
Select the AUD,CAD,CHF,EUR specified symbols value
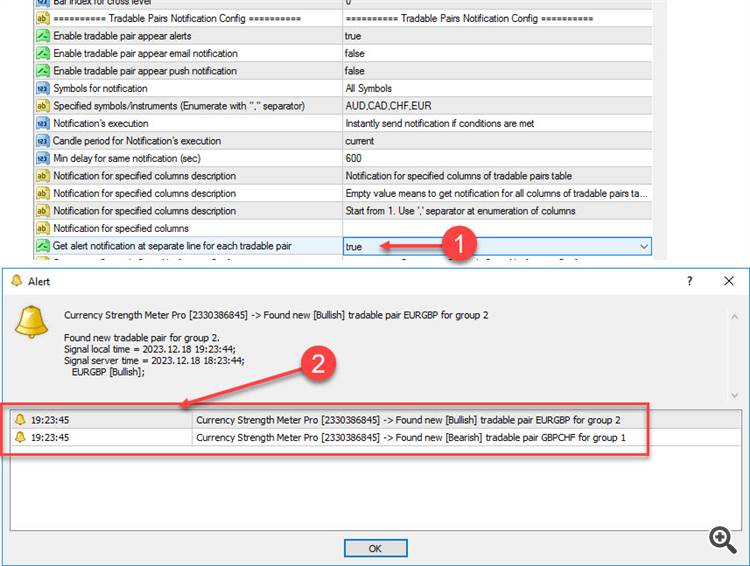click(388, 106)
